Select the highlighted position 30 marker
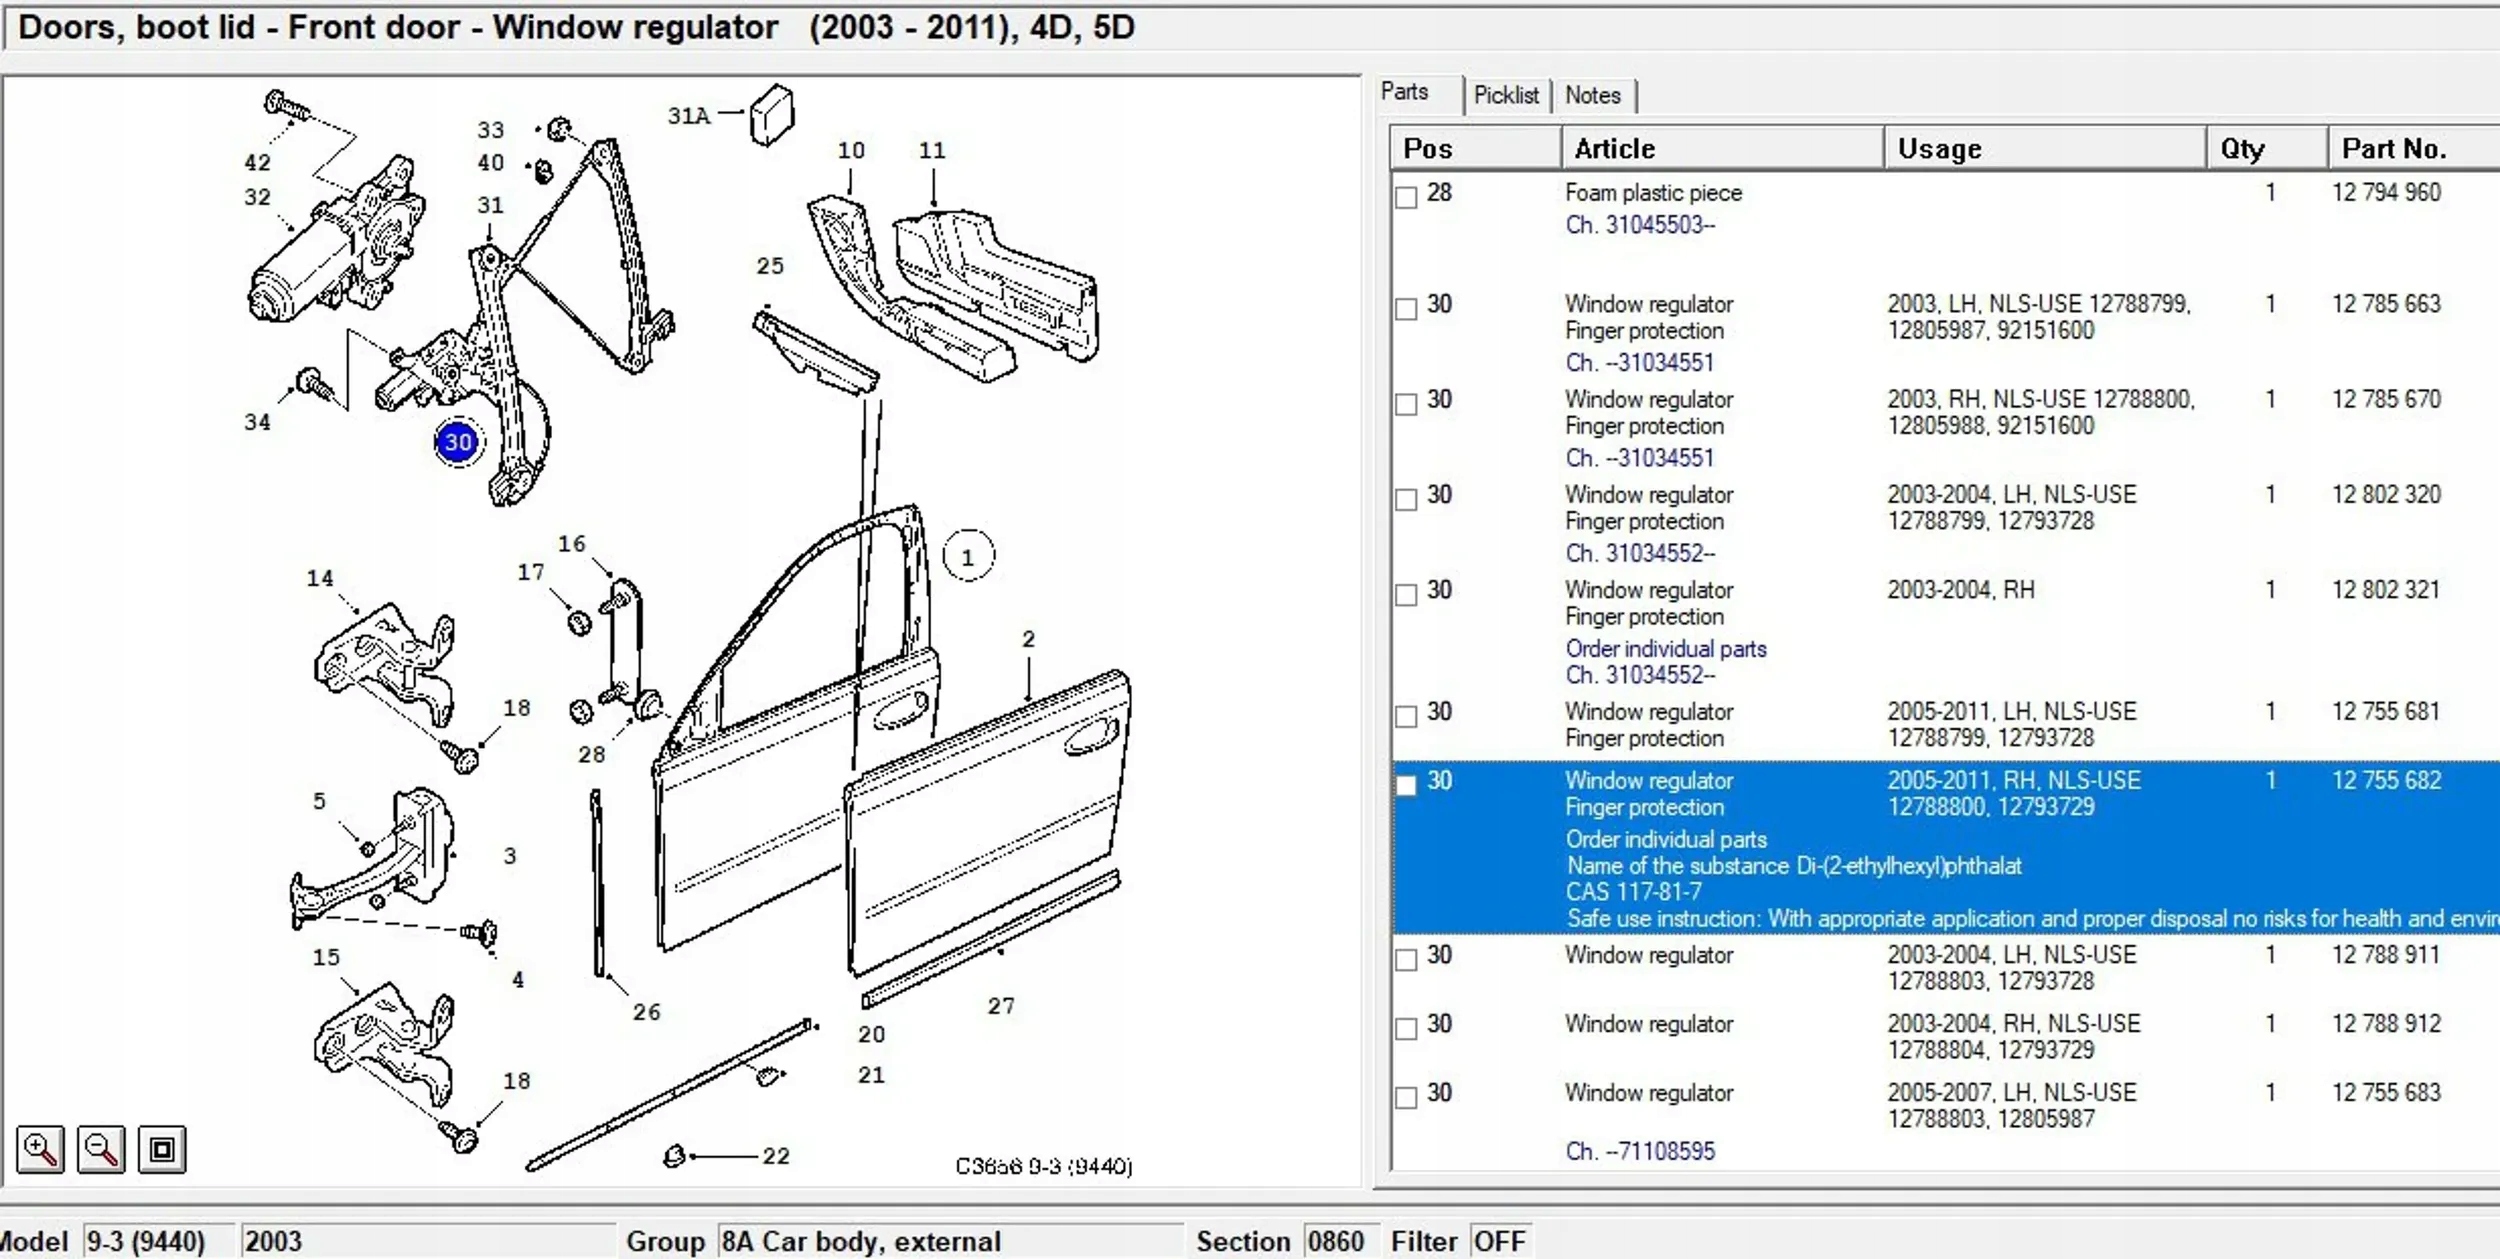Viewport: 2500px width, 1259px height. point(458,442)
